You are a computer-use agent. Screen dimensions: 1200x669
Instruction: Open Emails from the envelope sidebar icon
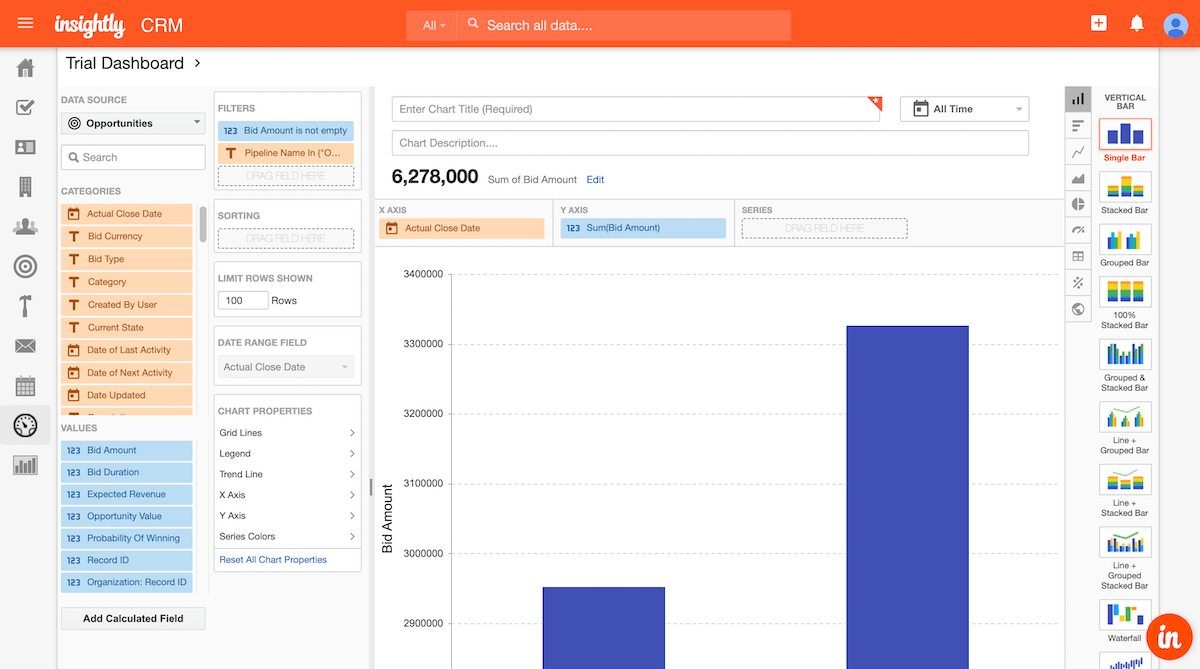(x=26, y=346)
